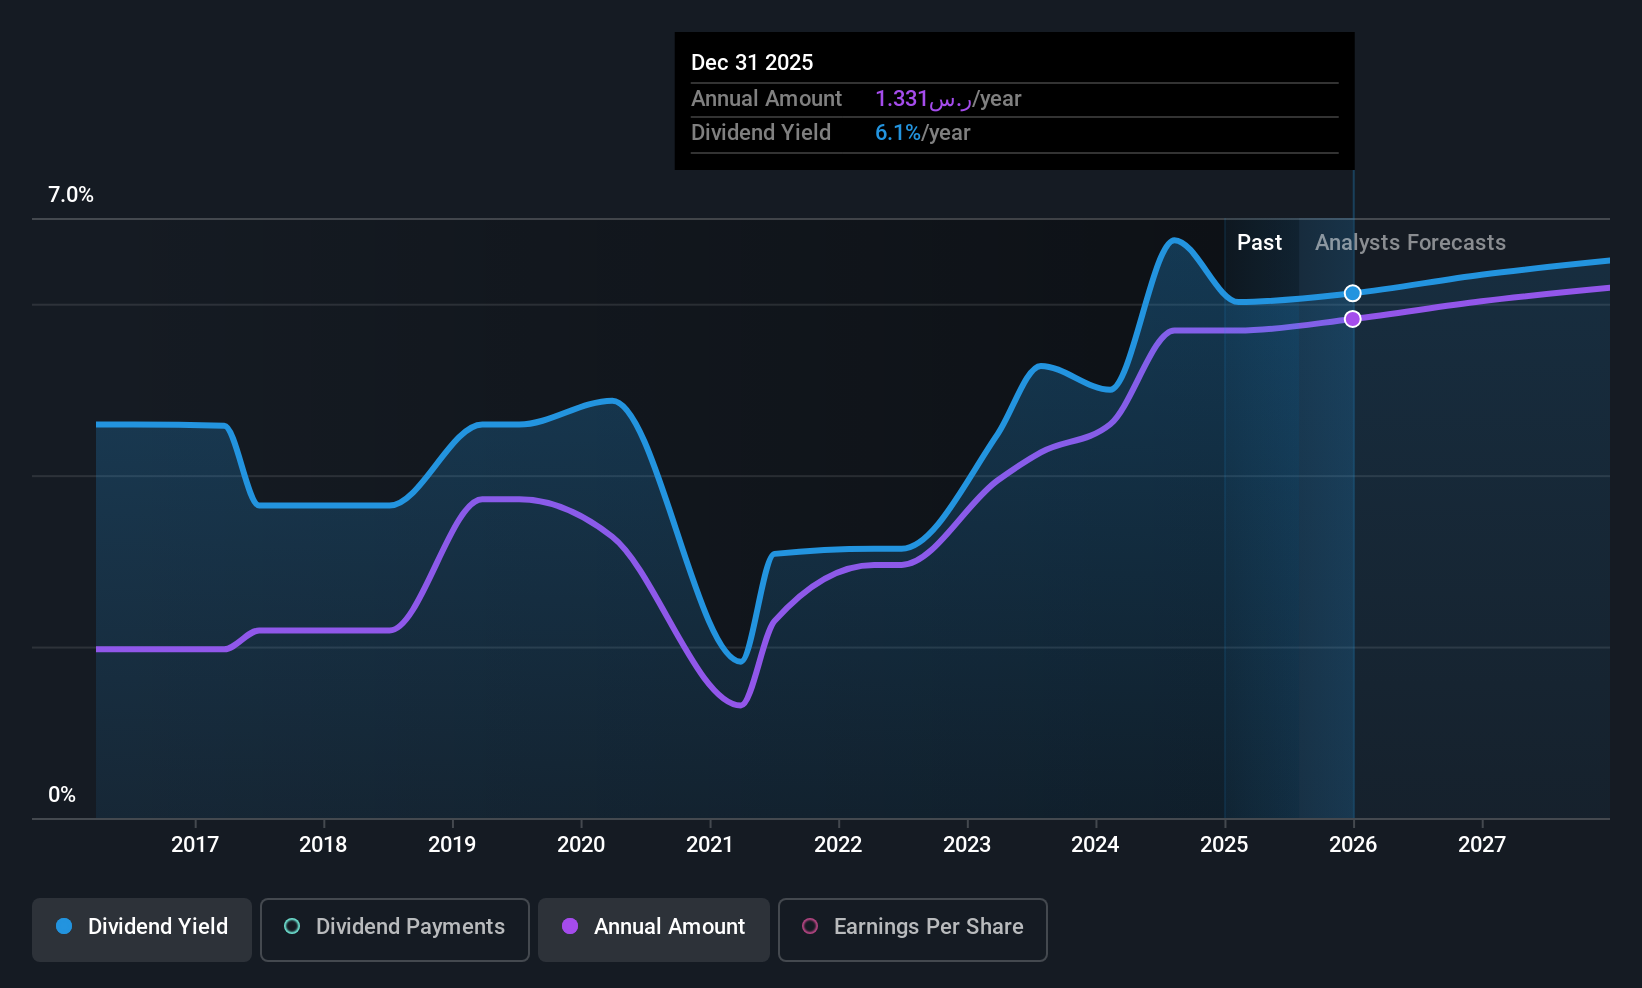Click the Dec 31 2025 tooltip date

(x=752, y=63)
